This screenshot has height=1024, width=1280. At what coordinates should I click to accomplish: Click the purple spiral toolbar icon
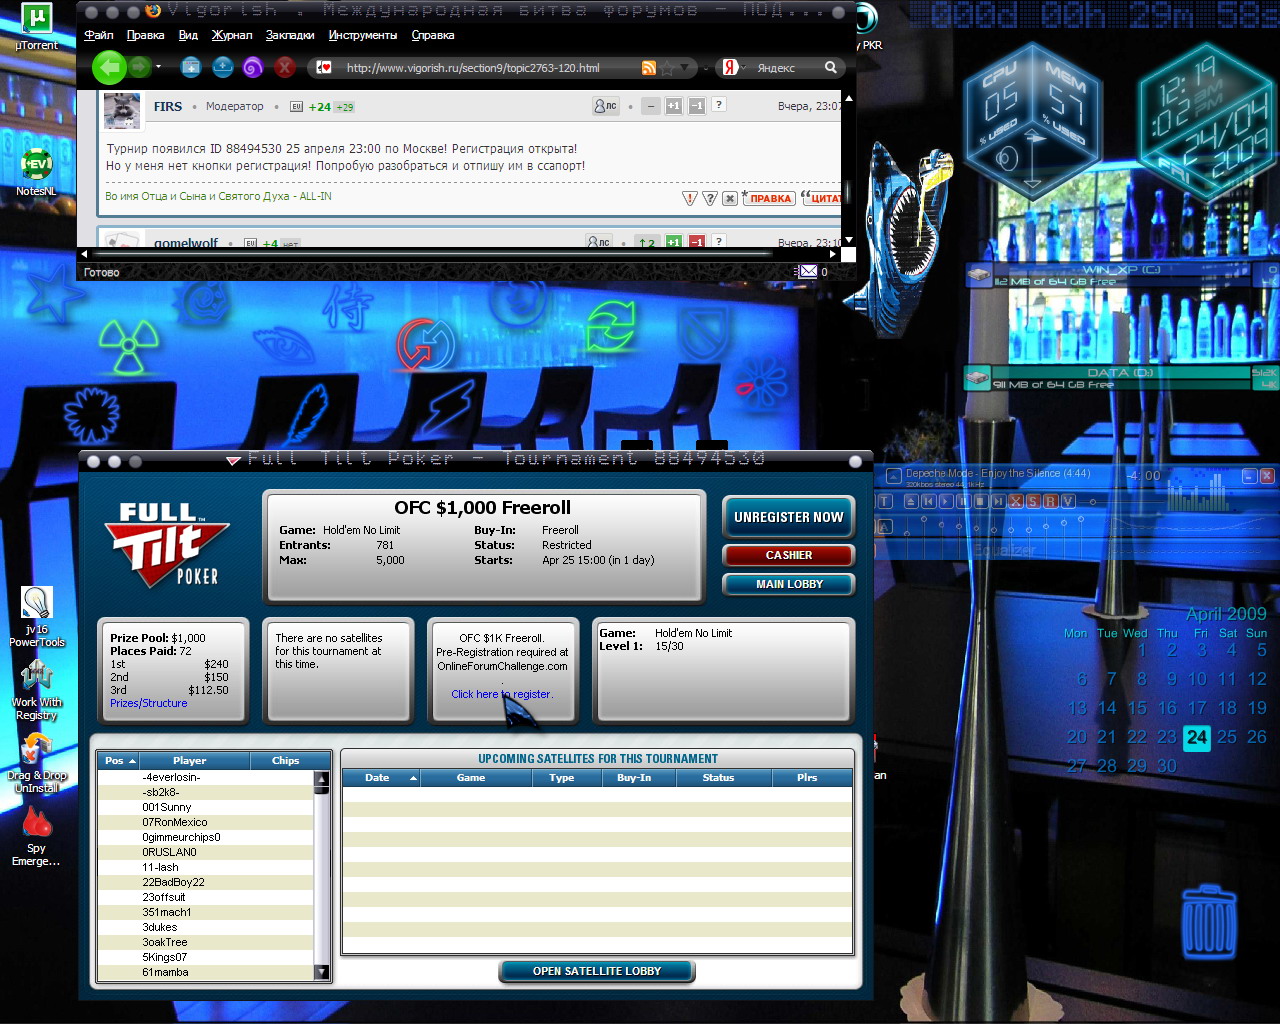pyautogui.click(x=253, y=67)
